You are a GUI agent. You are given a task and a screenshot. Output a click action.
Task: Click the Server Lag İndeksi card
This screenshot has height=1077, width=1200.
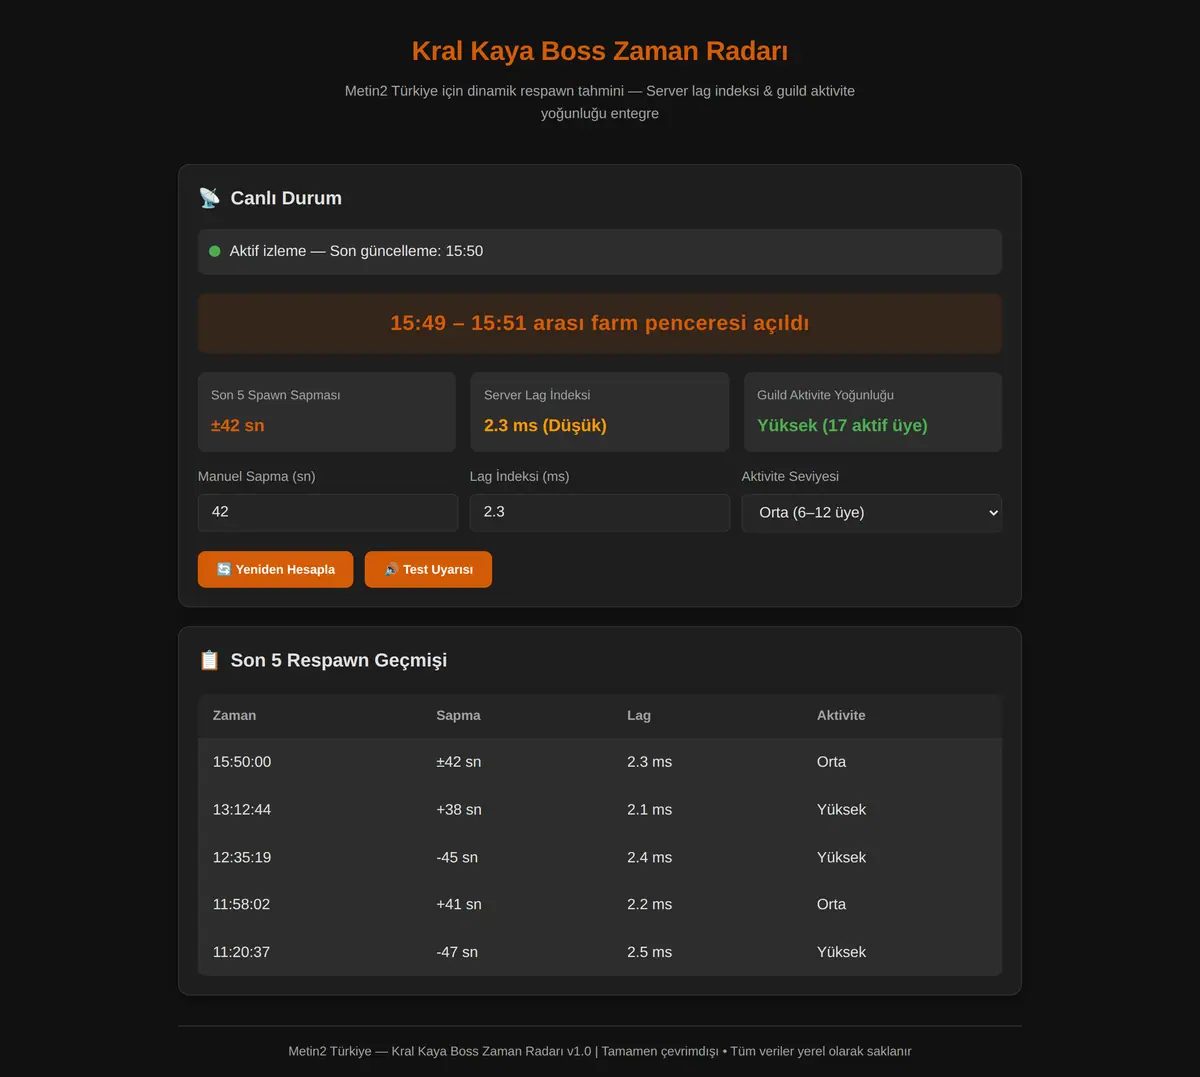tap(600, 412)
